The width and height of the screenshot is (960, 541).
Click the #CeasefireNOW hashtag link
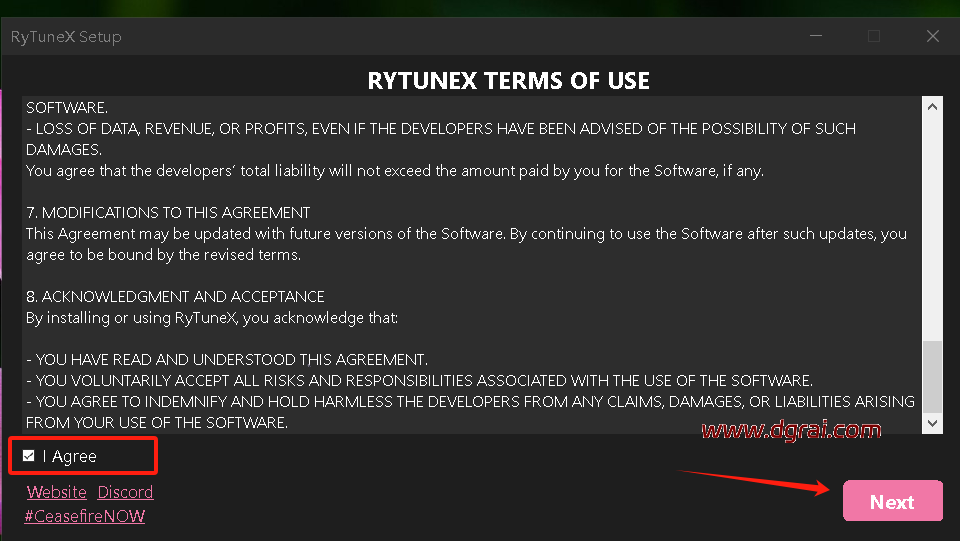85,516
